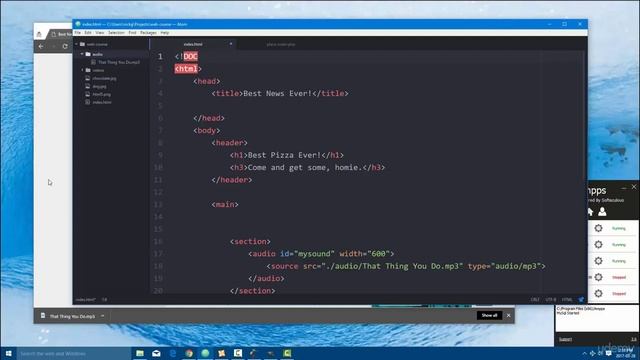Click the audio folder icon in tree
640x360 pixels.
tap(88, 54)
